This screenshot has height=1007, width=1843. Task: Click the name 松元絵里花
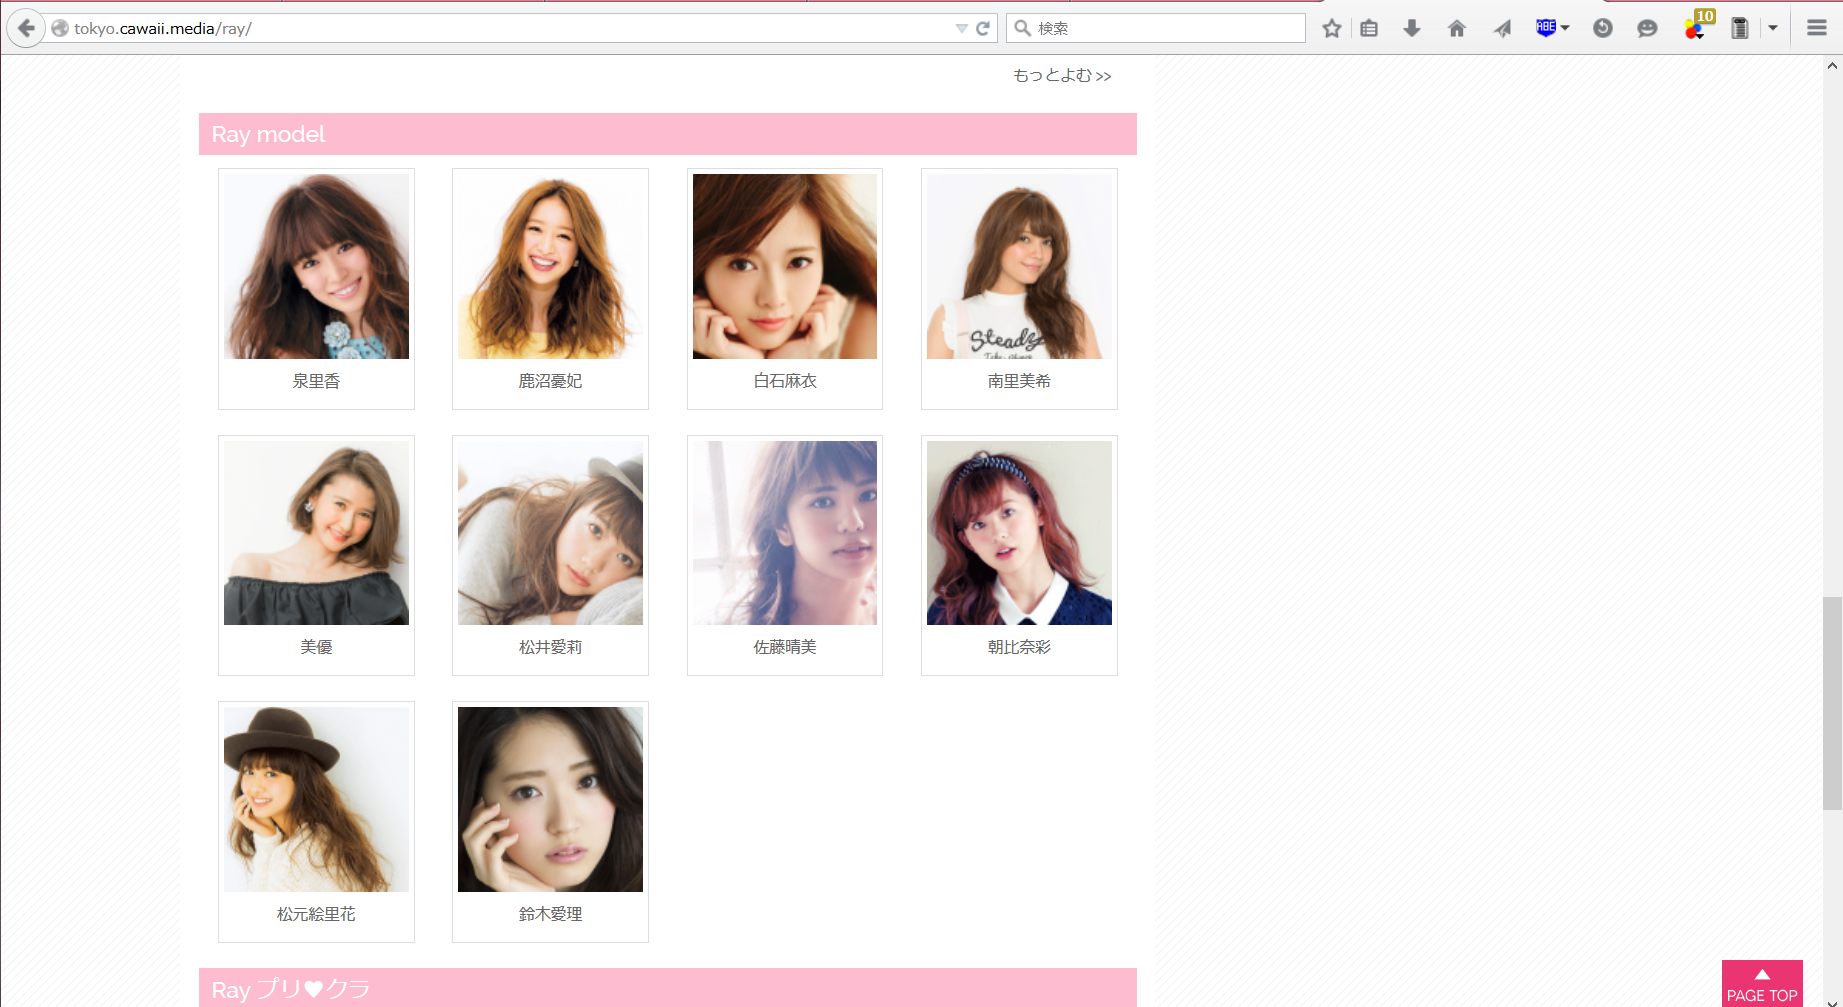(316, 914)
